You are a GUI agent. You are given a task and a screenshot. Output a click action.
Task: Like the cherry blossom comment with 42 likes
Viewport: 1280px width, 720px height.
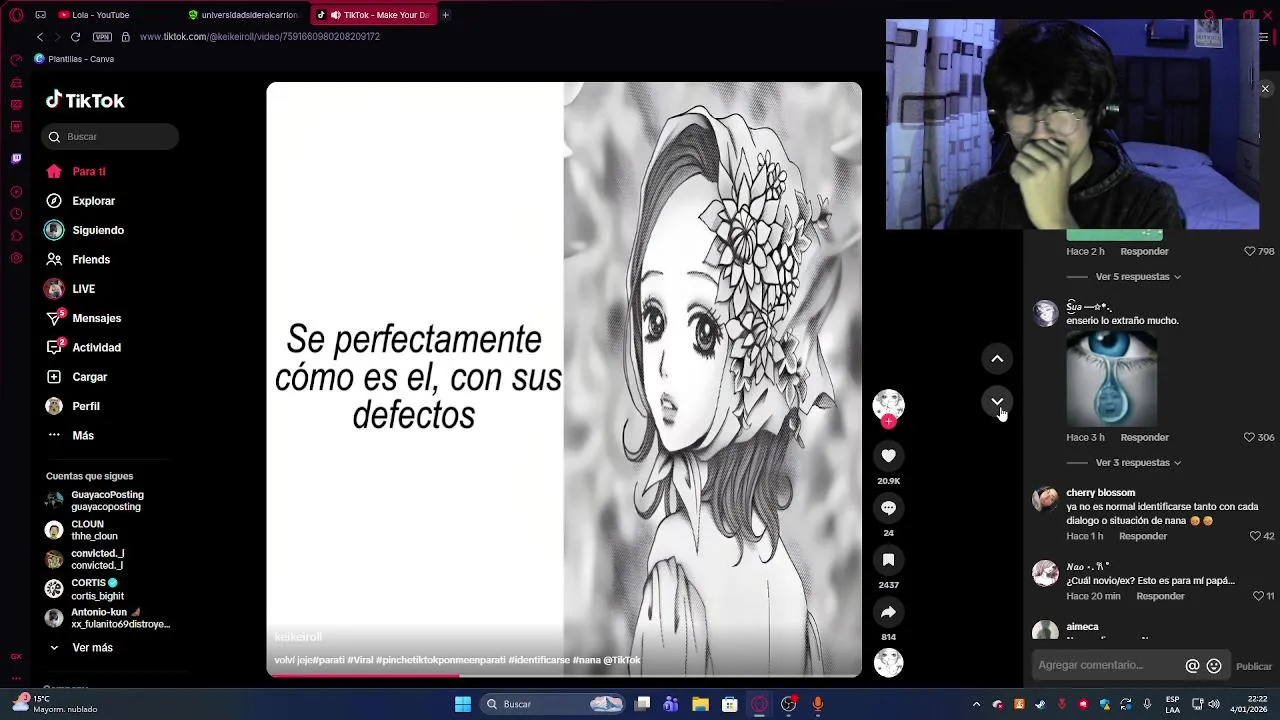click(x=1255, y=536)
